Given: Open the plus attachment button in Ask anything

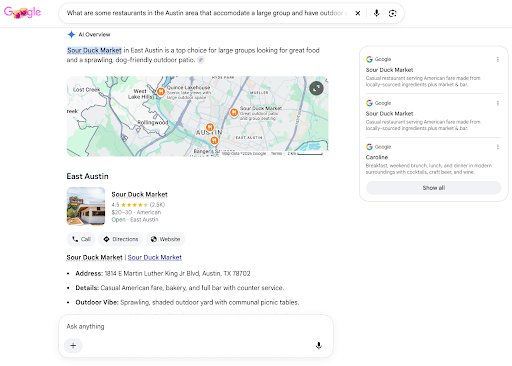Looking at the screenshot, I should point(73,345).
